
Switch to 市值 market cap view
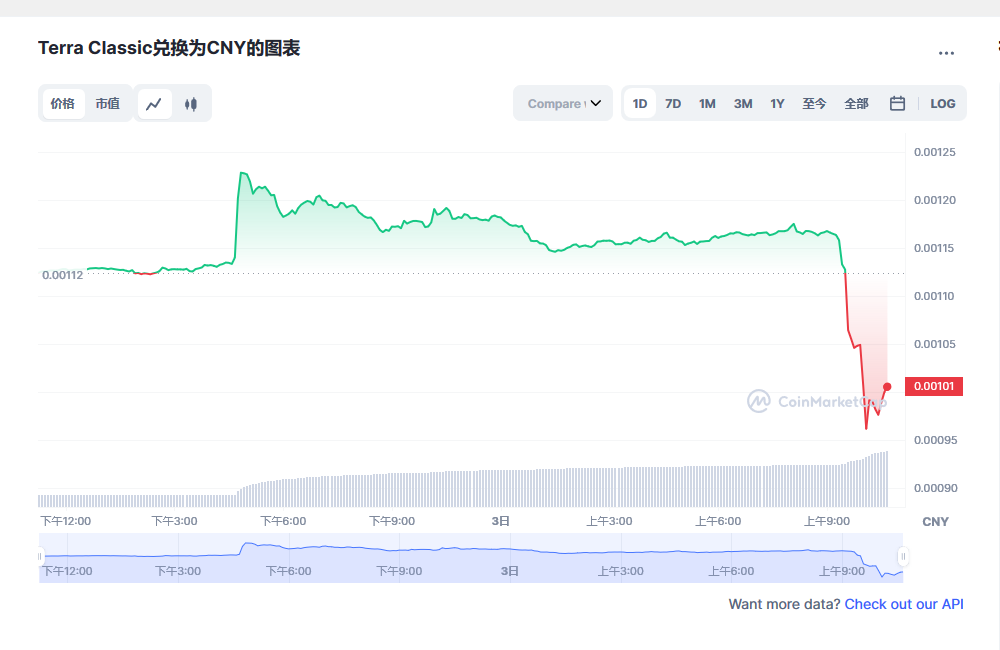click(x=108, y=103)
